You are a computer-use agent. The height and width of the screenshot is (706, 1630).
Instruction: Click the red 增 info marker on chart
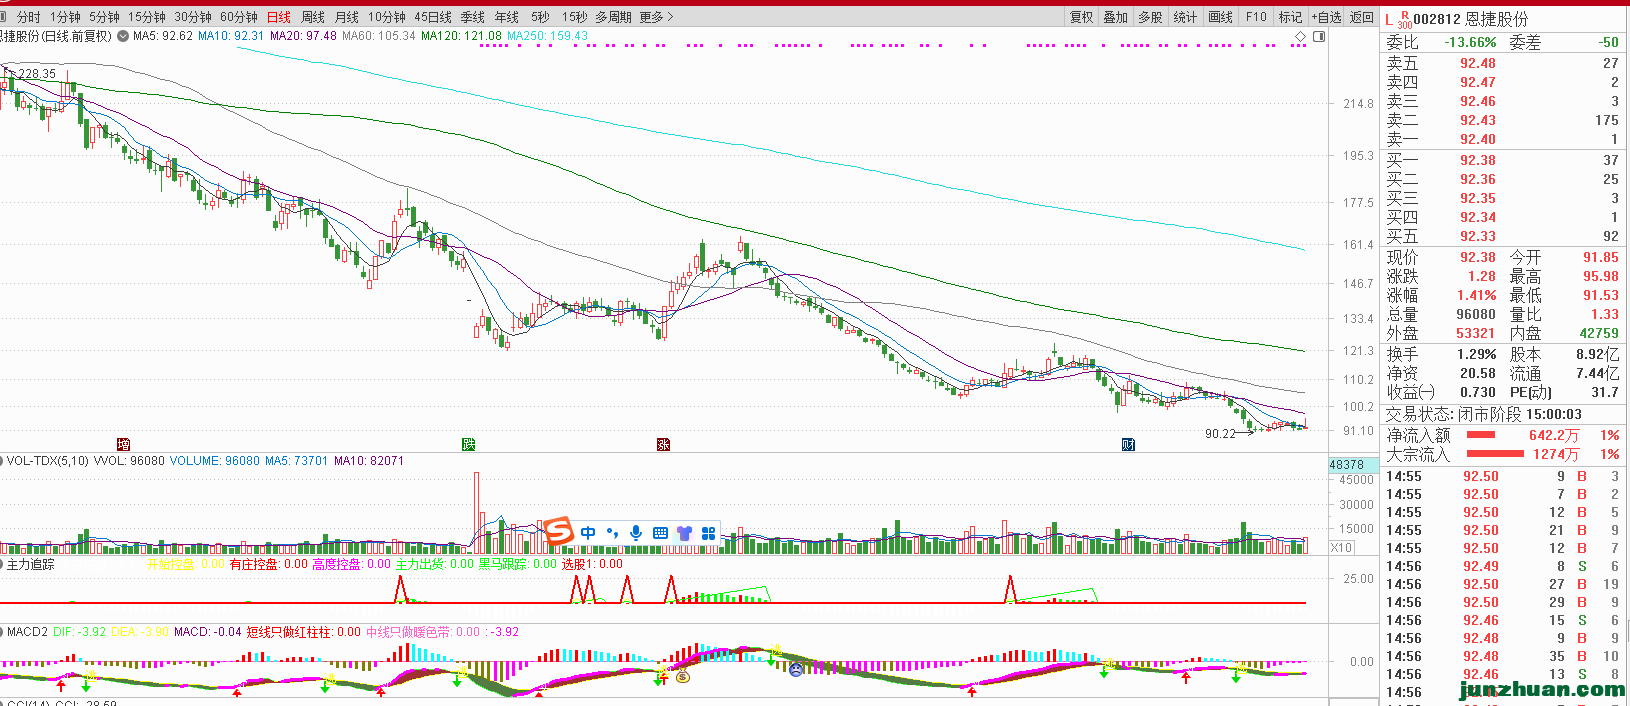tap(124, 444)
